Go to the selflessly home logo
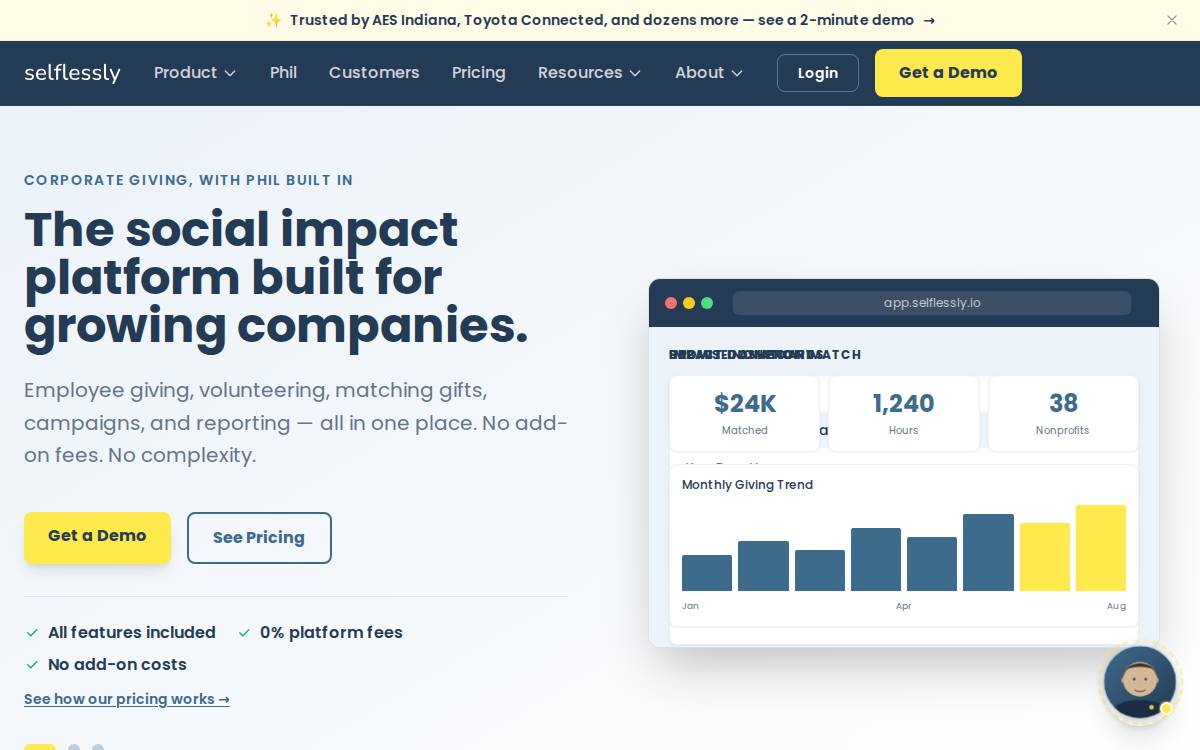Viewport: 1200px width, 750px height. click(x=72, y=73)
